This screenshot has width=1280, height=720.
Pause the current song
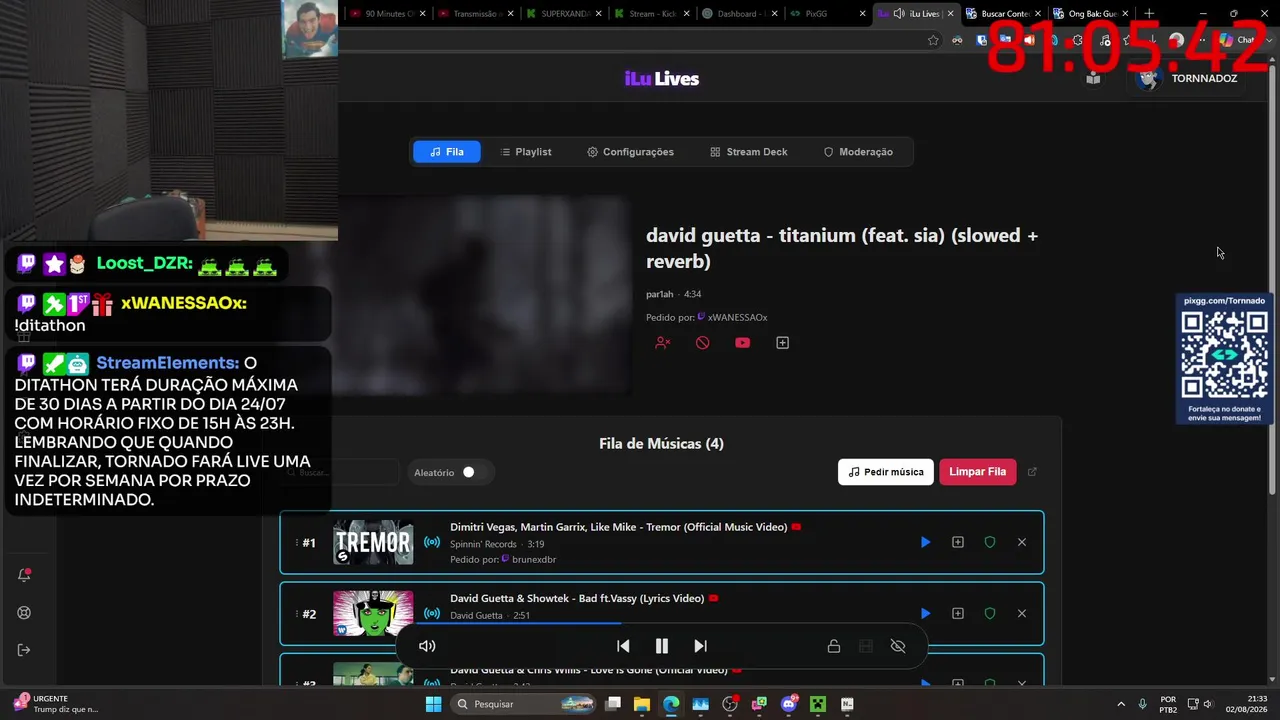click(661, 646)
